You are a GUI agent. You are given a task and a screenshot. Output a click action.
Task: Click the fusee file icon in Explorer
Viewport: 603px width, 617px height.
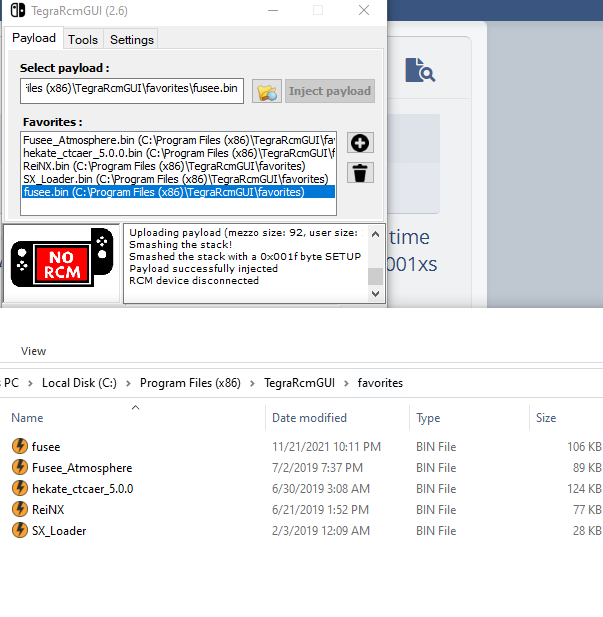(20, 446)
